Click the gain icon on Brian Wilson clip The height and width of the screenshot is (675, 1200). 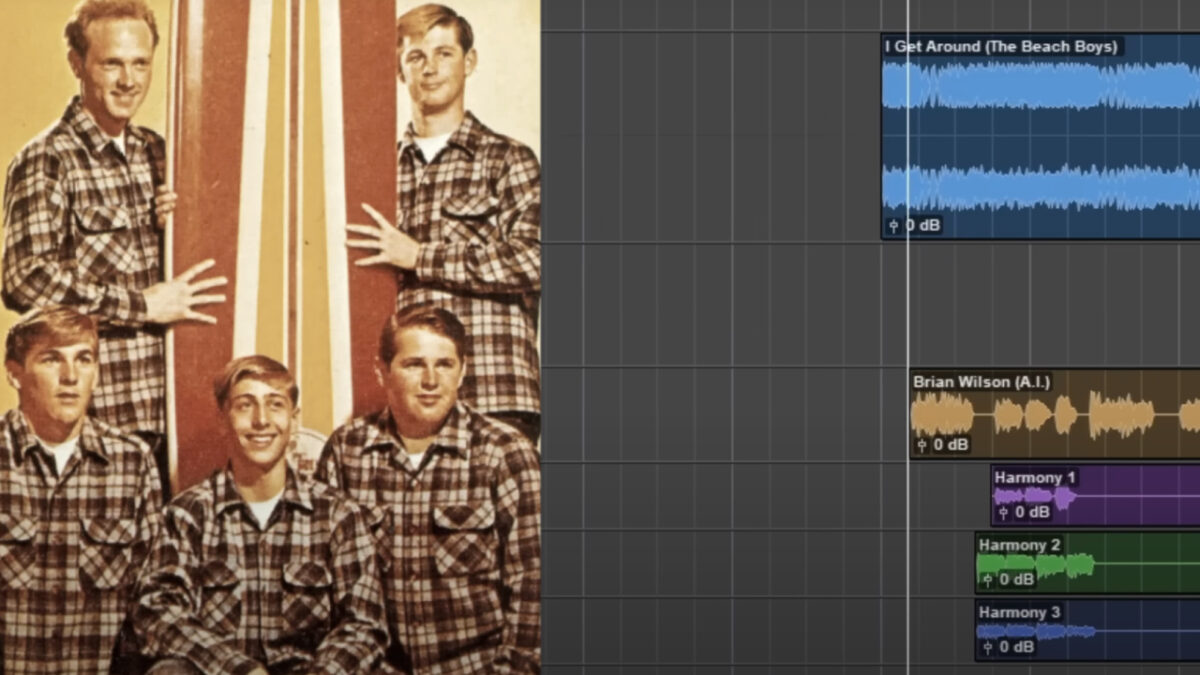(x=922, y=445)
